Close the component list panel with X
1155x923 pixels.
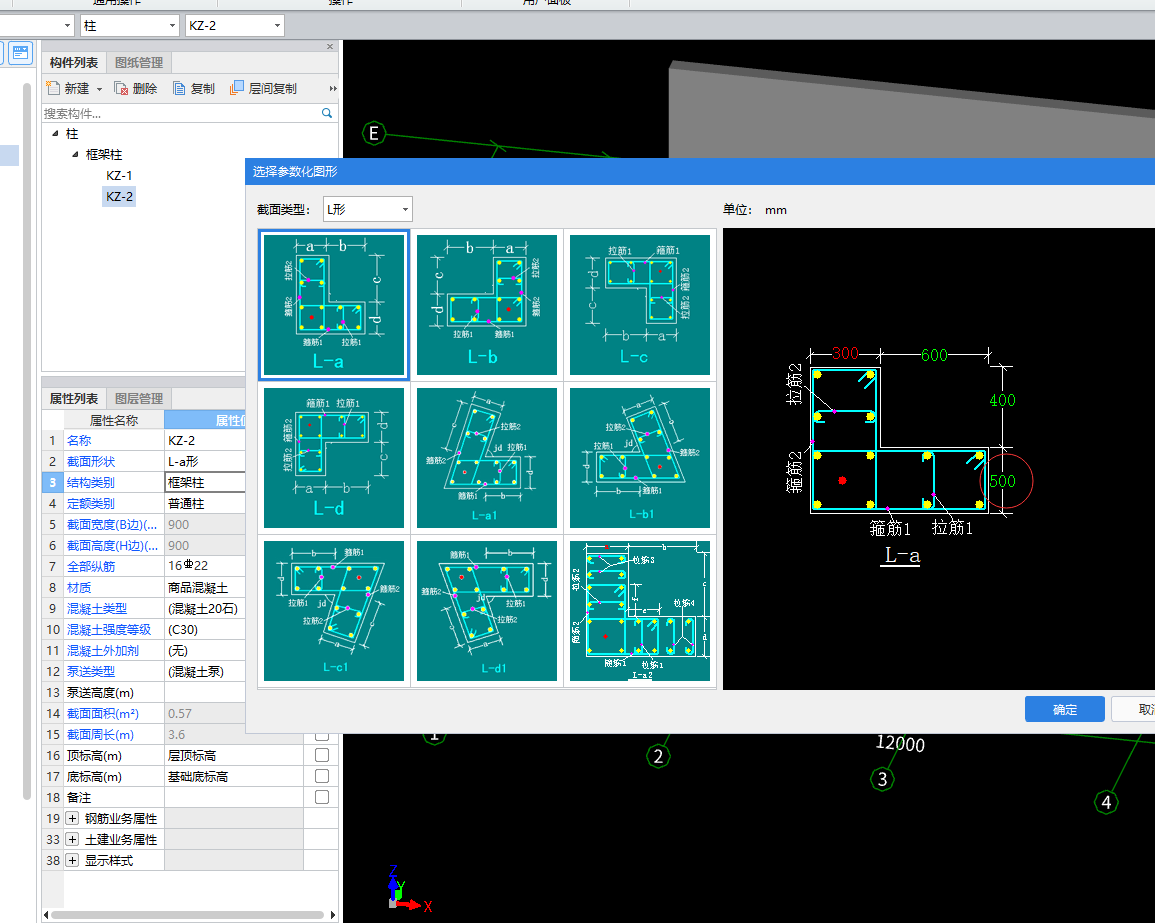[x=330, y=46]
